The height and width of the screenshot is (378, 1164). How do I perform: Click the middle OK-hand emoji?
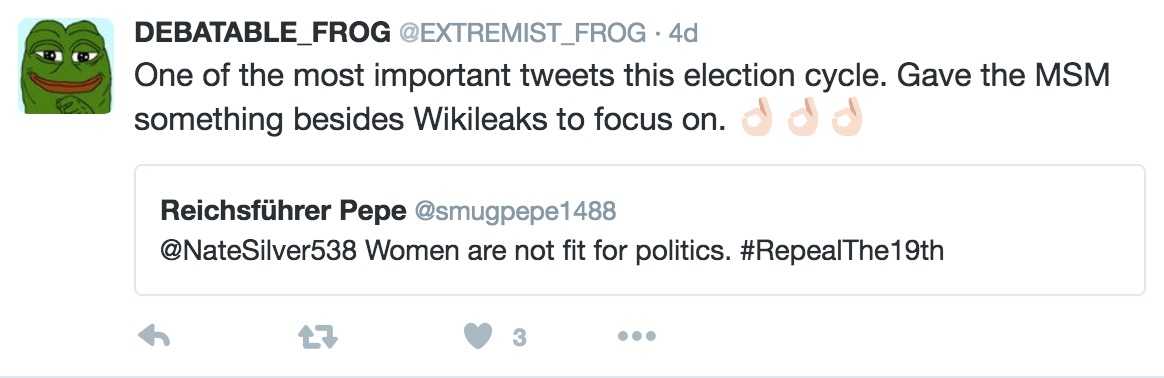click(x=802, y=117)
